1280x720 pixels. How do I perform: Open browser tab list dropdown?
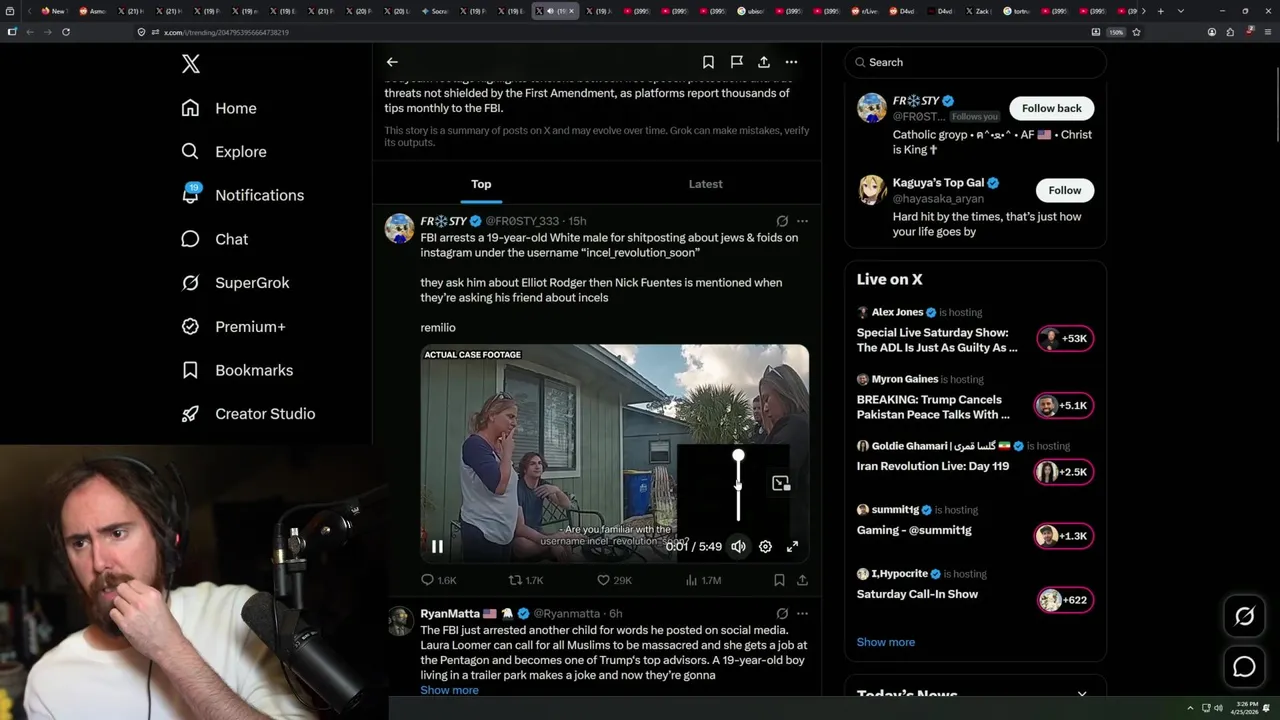[1181, 11]
